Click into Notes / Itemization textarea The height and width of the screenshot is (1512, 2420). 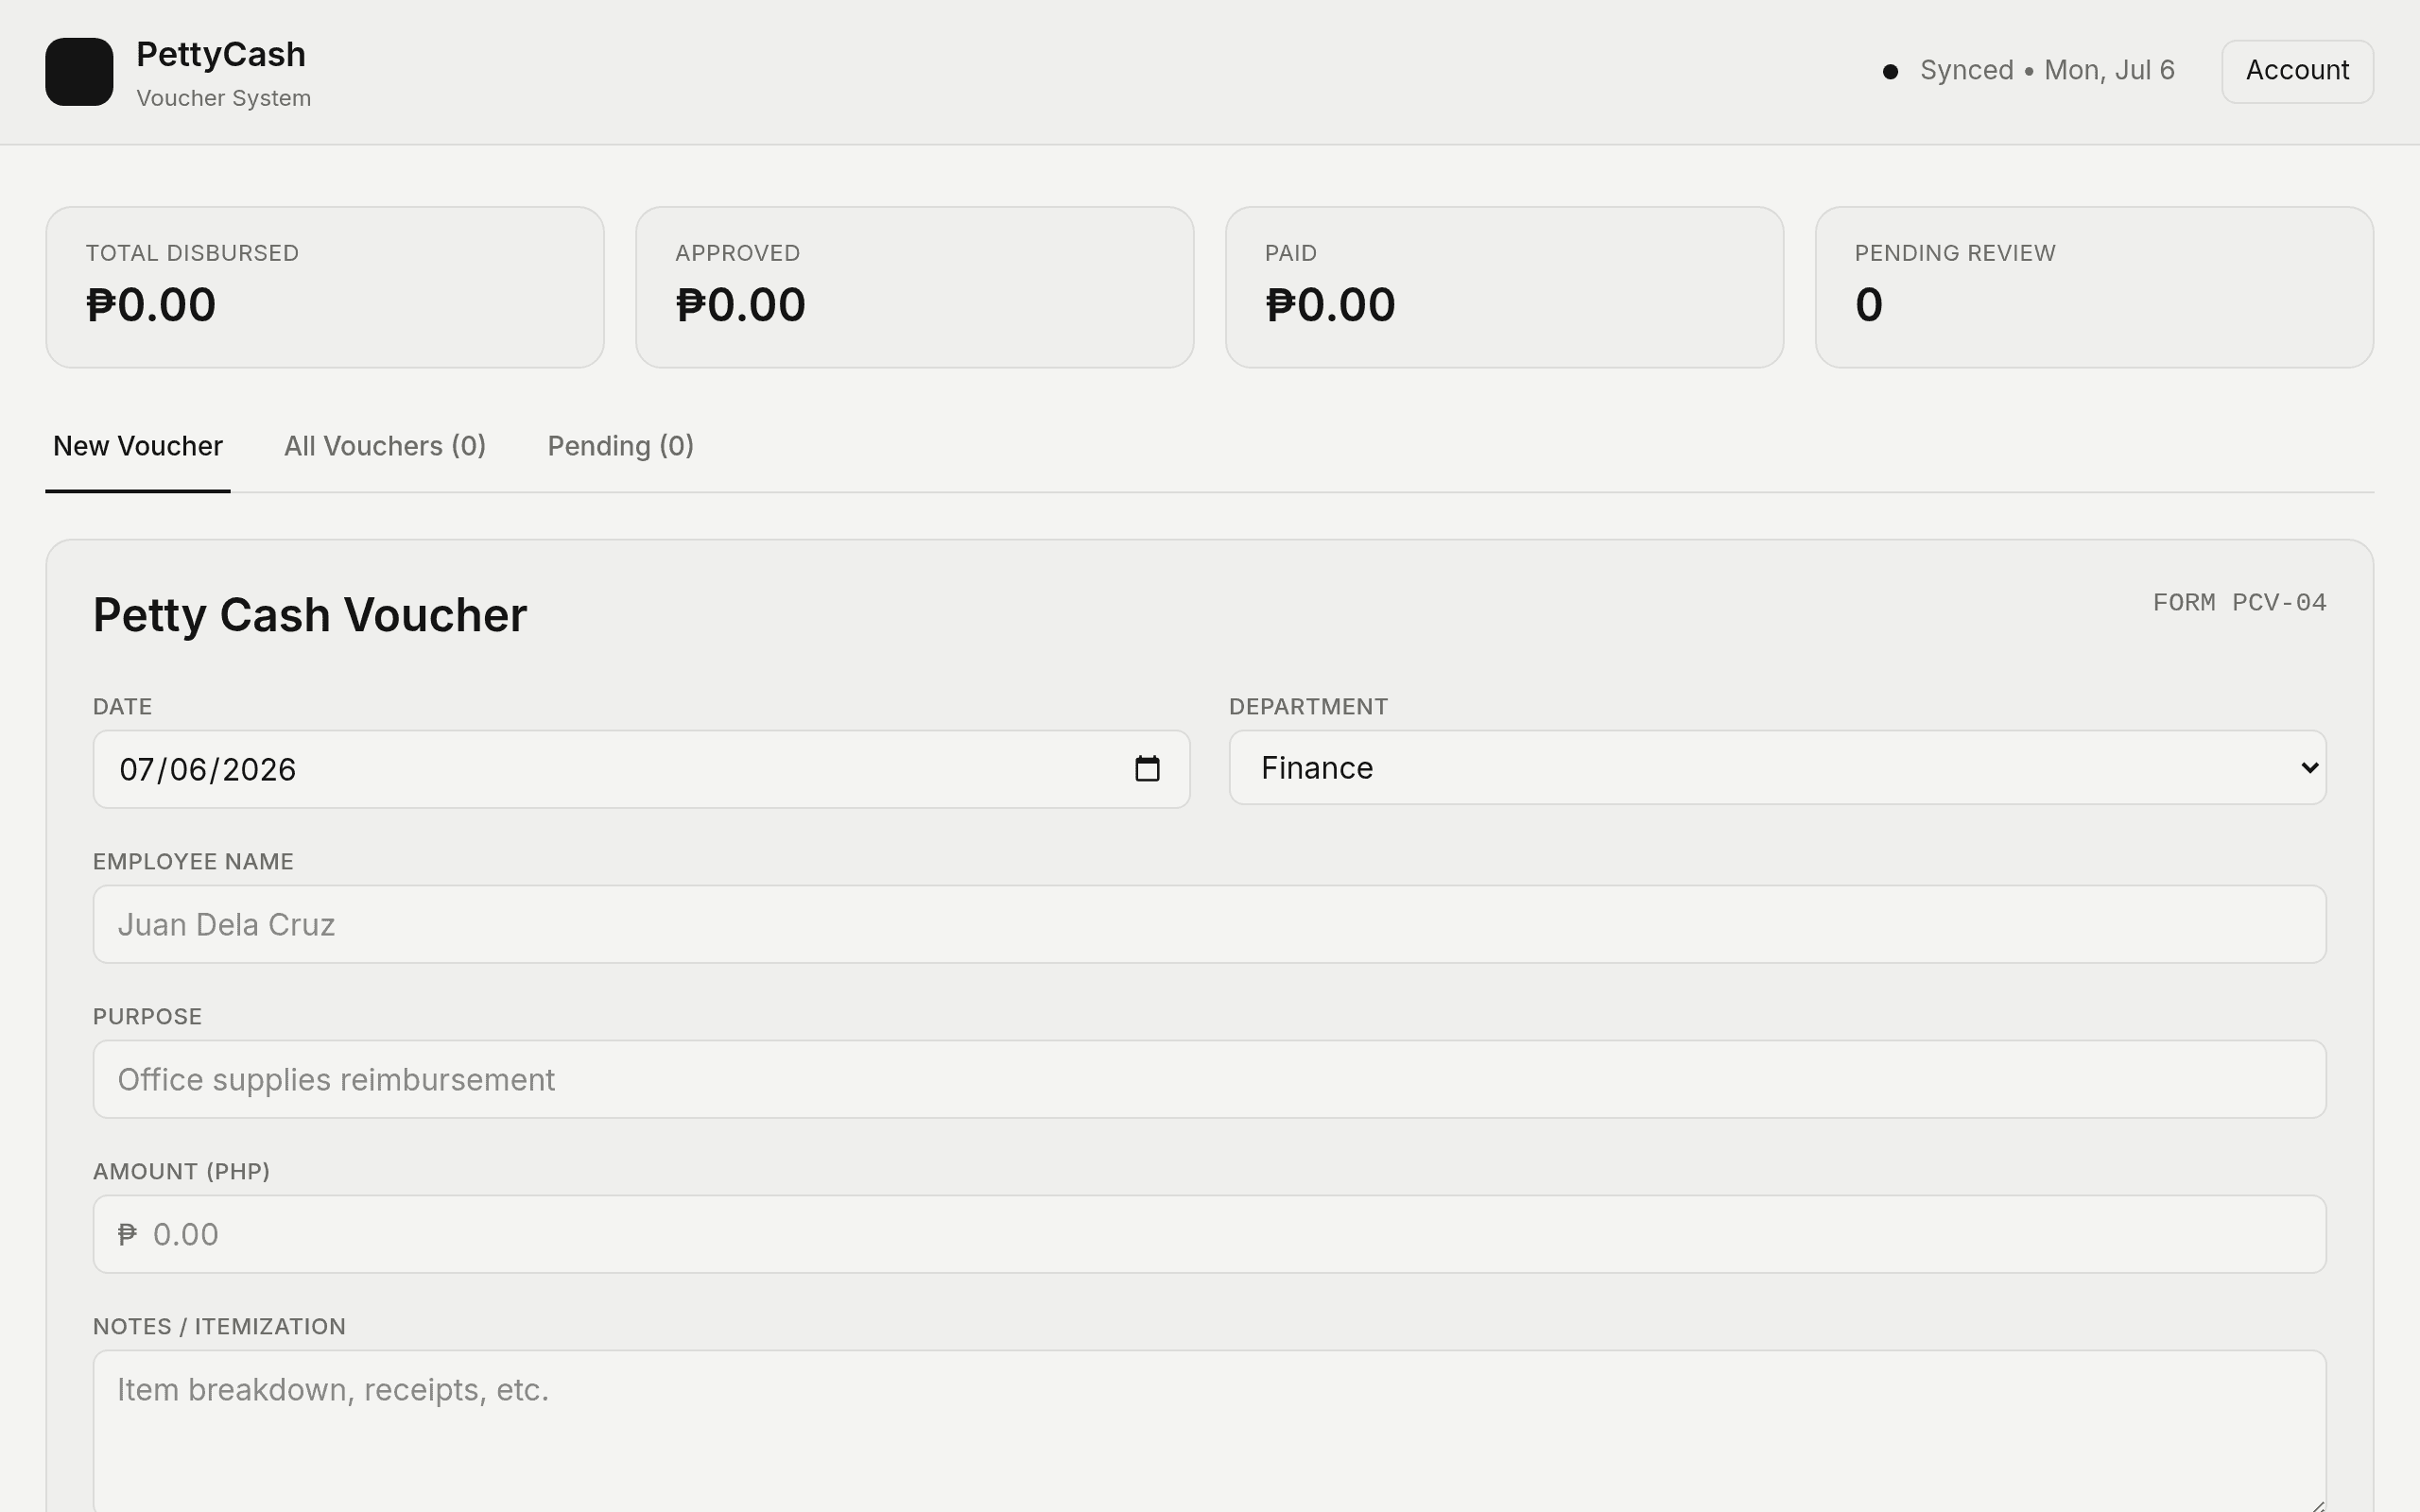[x=1209, y=1431]
